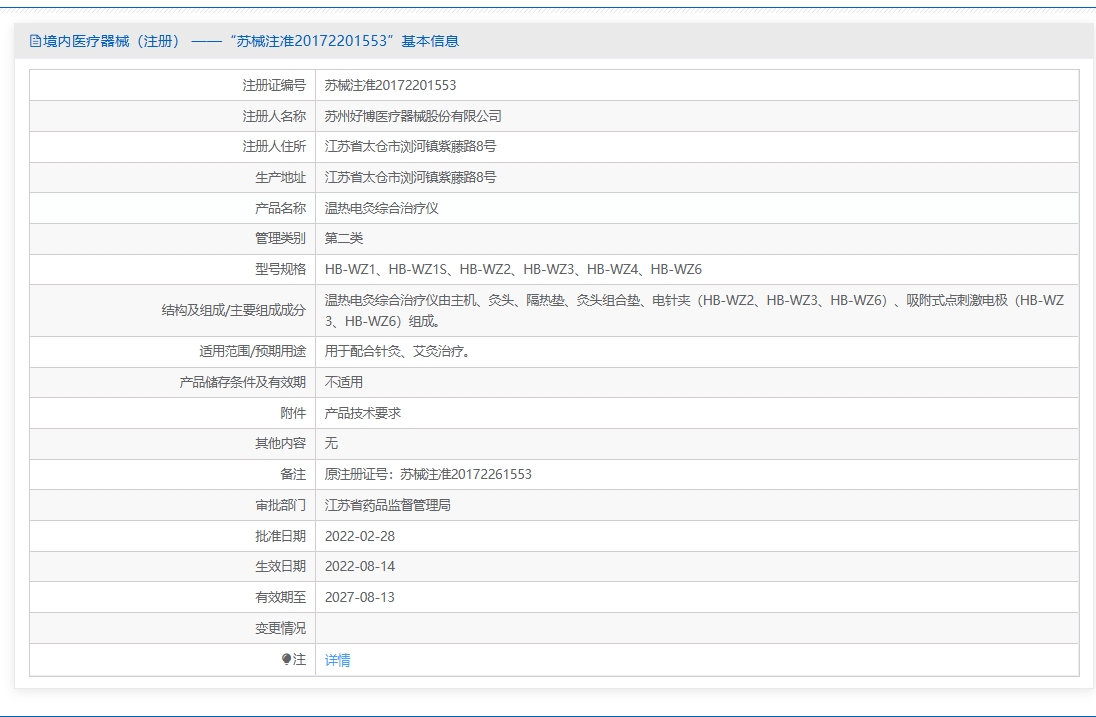
Task: Select product name 温热电灸综合治疗仪
Action: pos(382,208)
